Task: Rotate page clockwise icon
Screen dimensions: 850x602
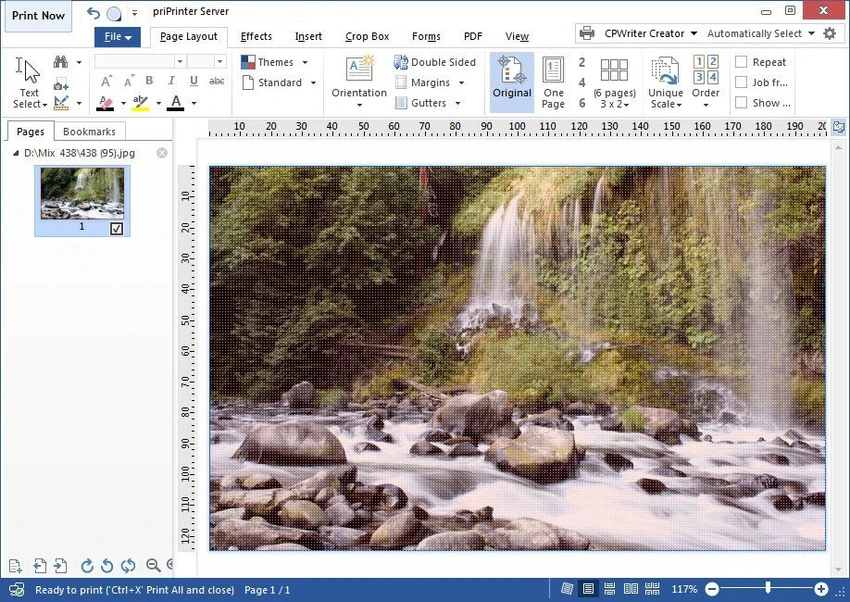Action: [x=87, y=566]
